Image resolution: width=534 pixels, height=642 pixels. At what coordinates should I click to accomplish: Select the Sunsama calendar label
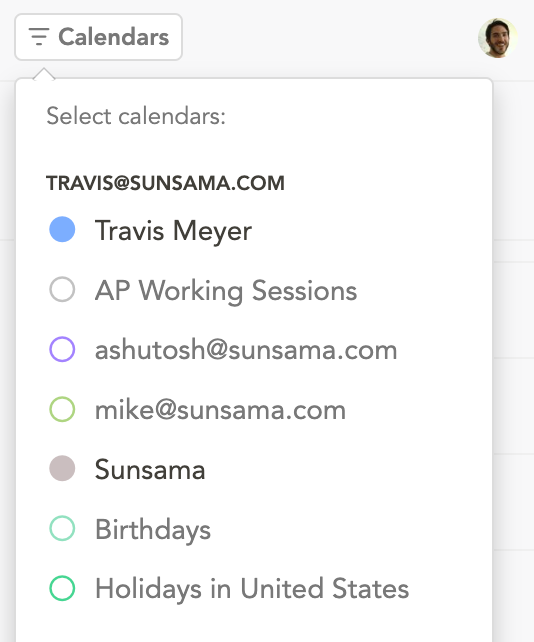point(150,469)
